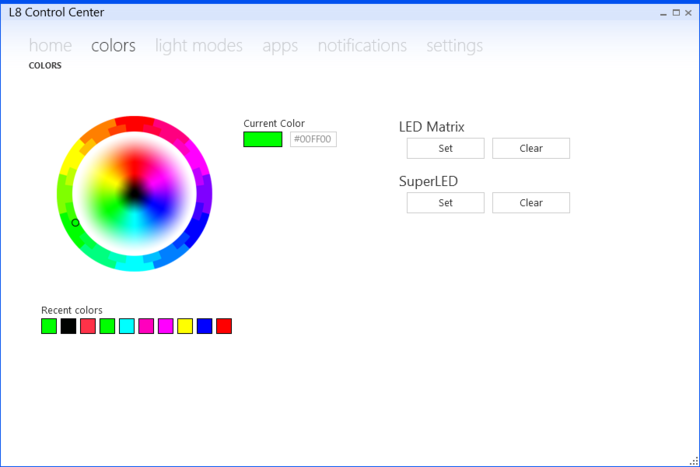Pick the black recent color swatch

pos(68,326)
